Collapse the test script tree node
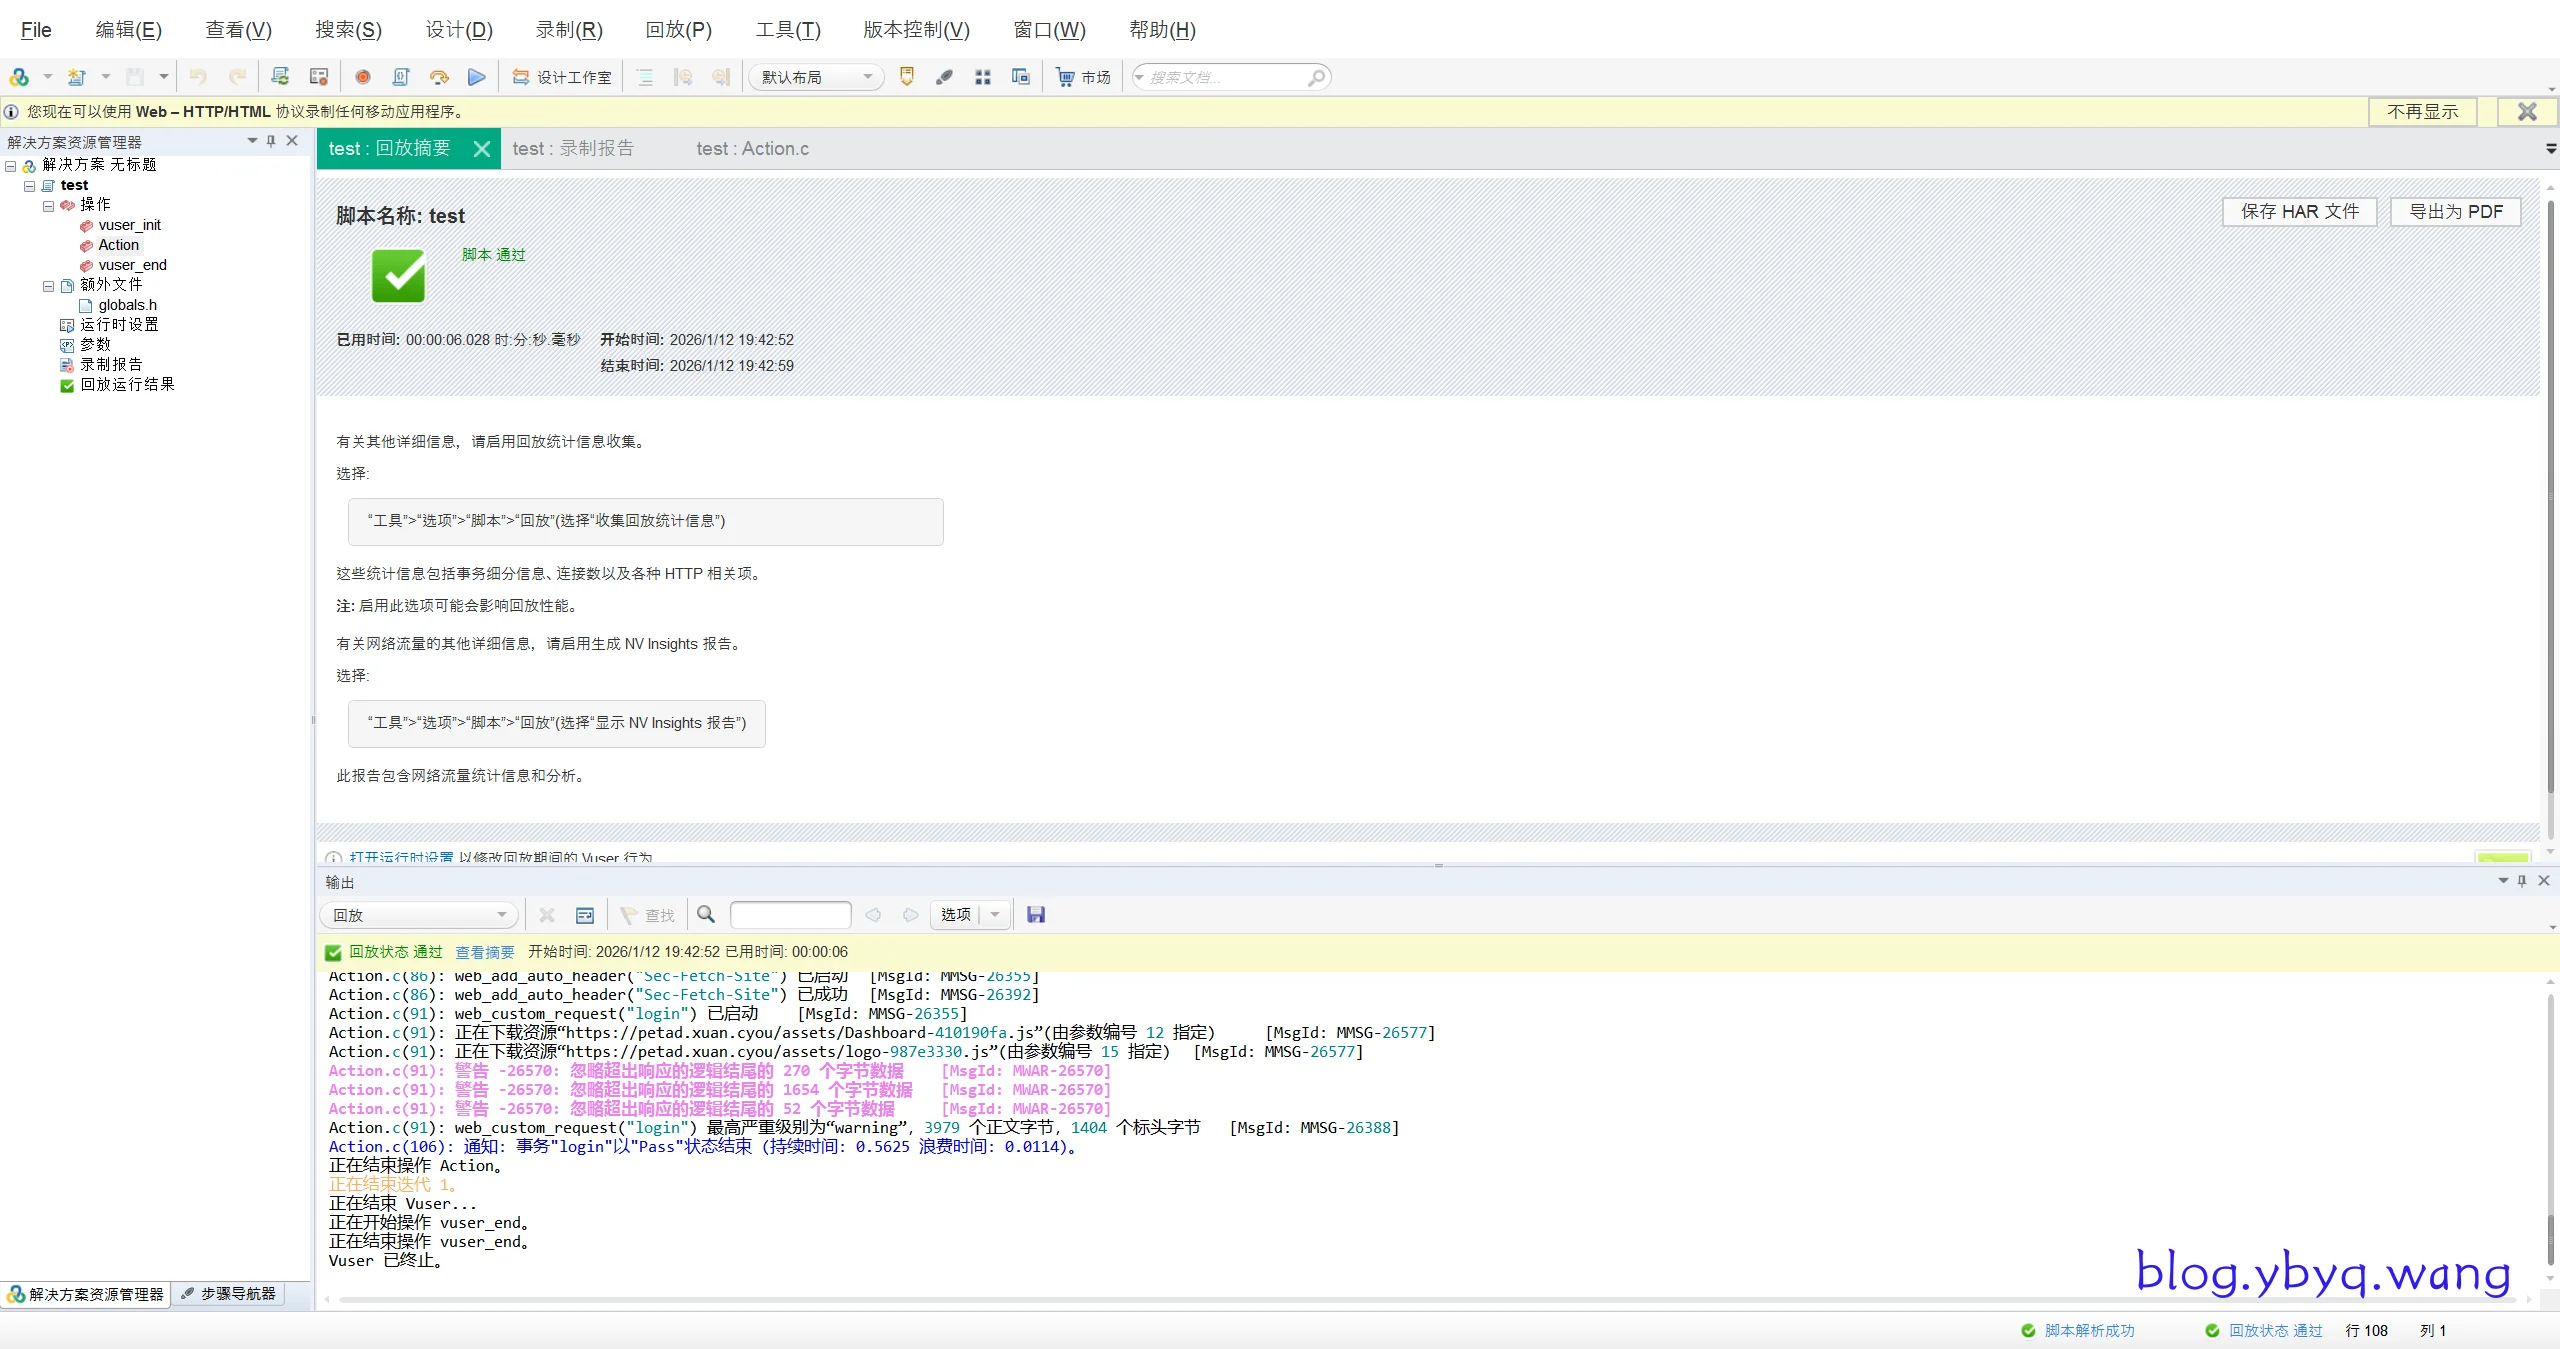 point(29,186)
